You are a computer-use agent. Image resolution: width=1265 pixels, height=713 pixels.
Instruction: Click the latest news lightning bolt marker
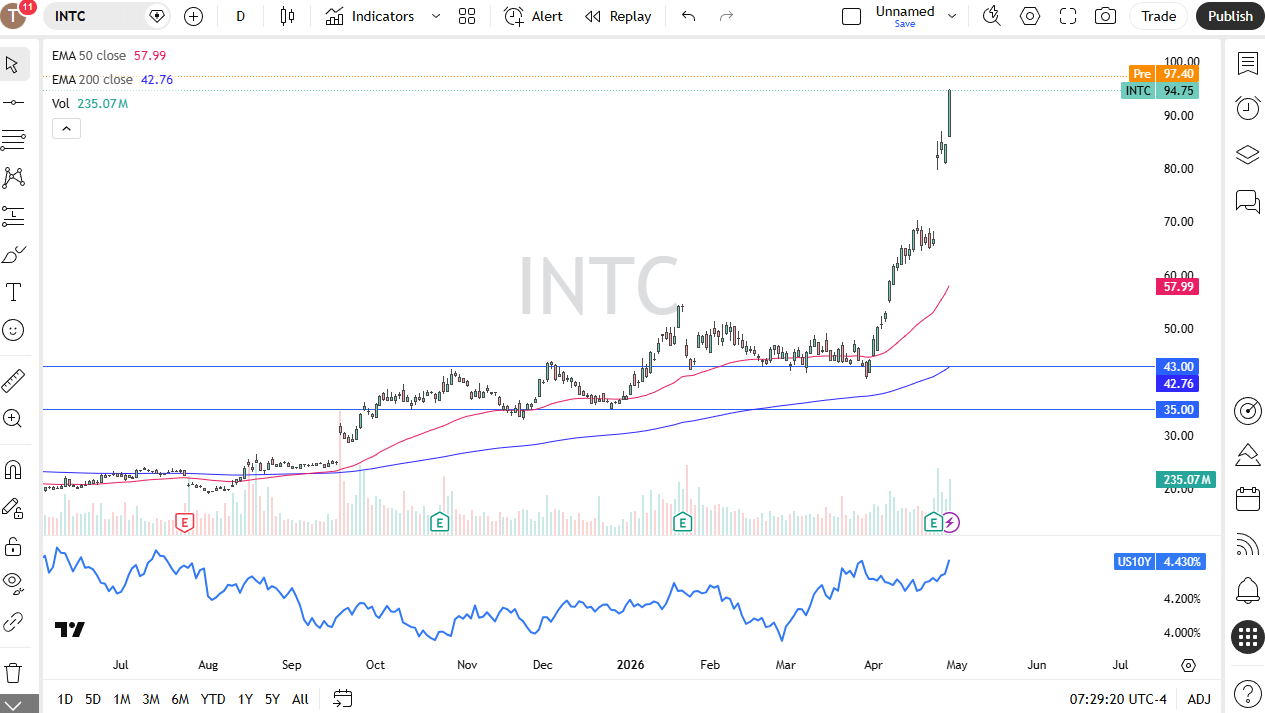click(951, 522)
